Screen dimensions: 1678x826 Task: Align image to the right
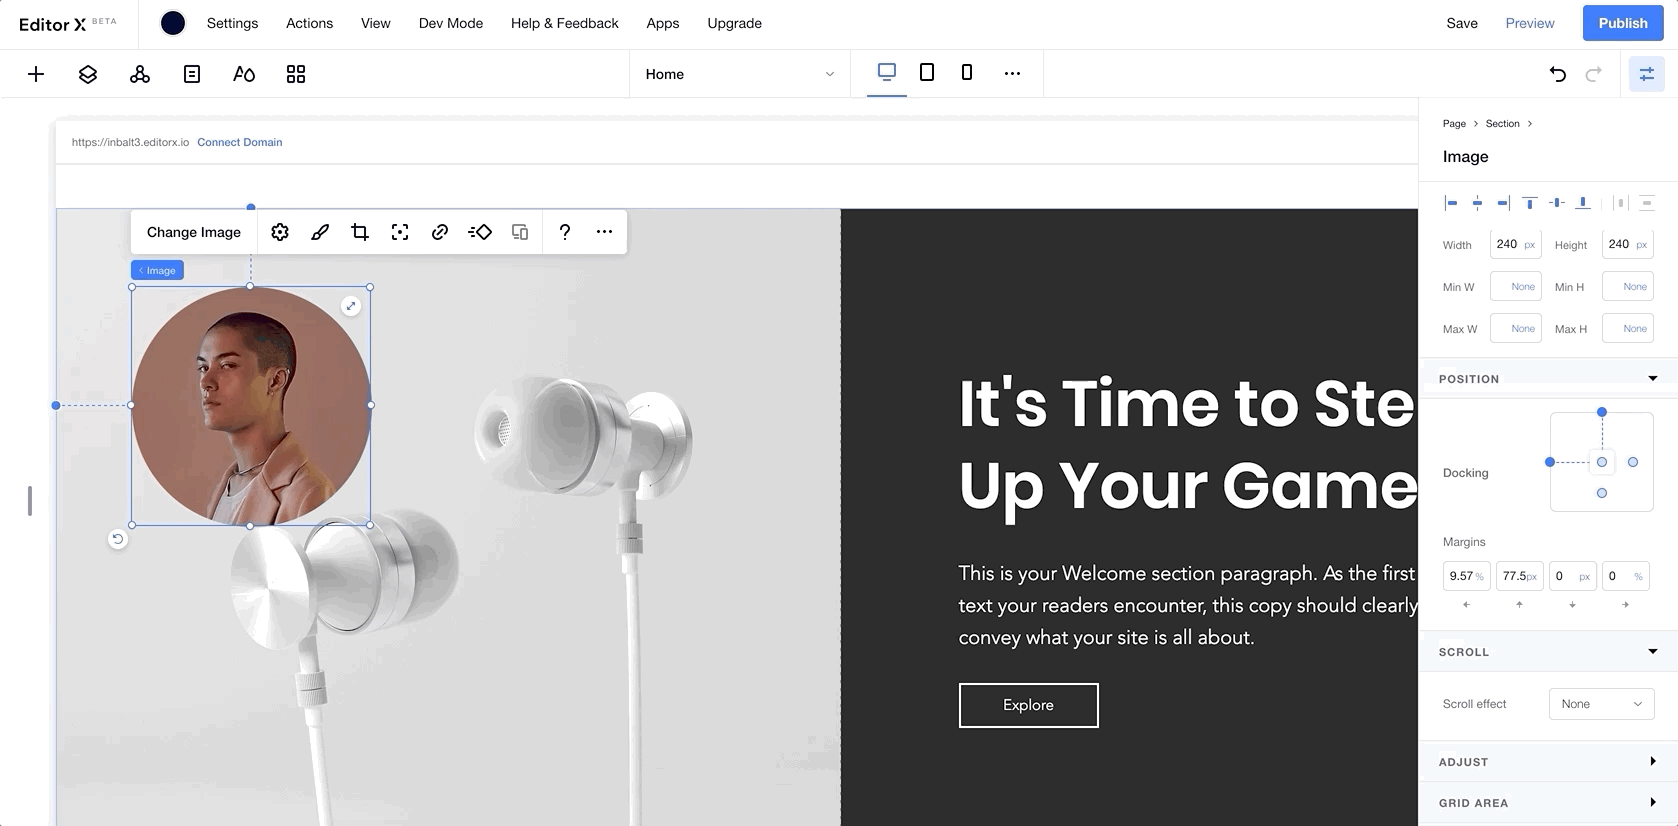tap(1503, 203)
